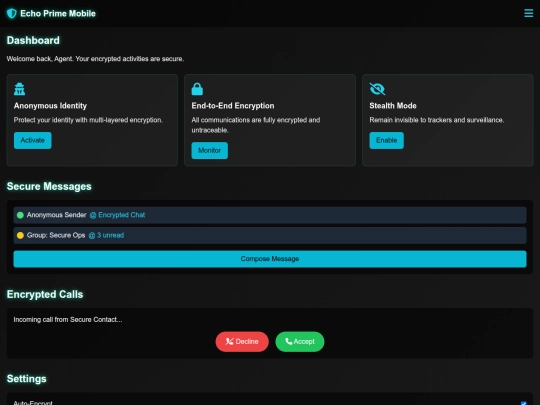Click the Dashboard heading

[x=33, y=41]
